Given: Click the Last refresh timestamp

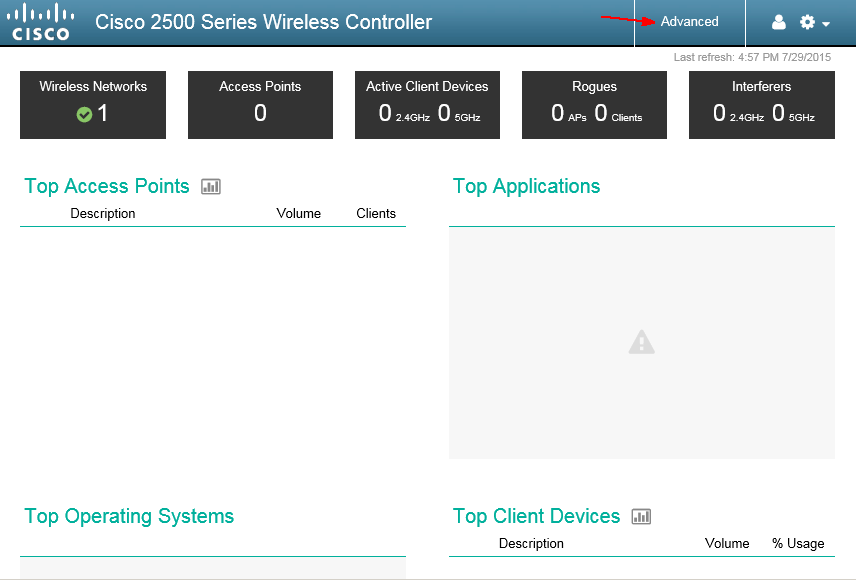Looking at the screenshot, I should point(752,57).
